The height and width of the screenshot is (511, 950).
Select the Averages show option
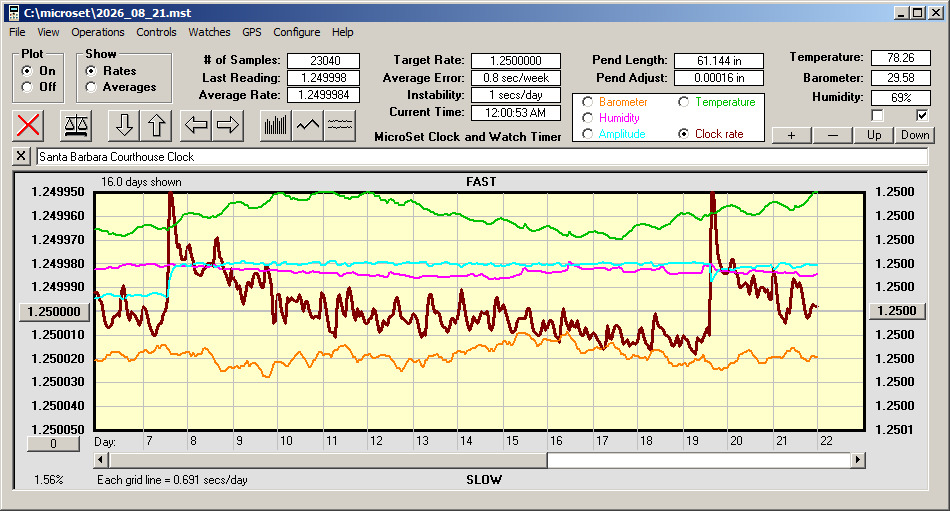[x=91, y=87]
